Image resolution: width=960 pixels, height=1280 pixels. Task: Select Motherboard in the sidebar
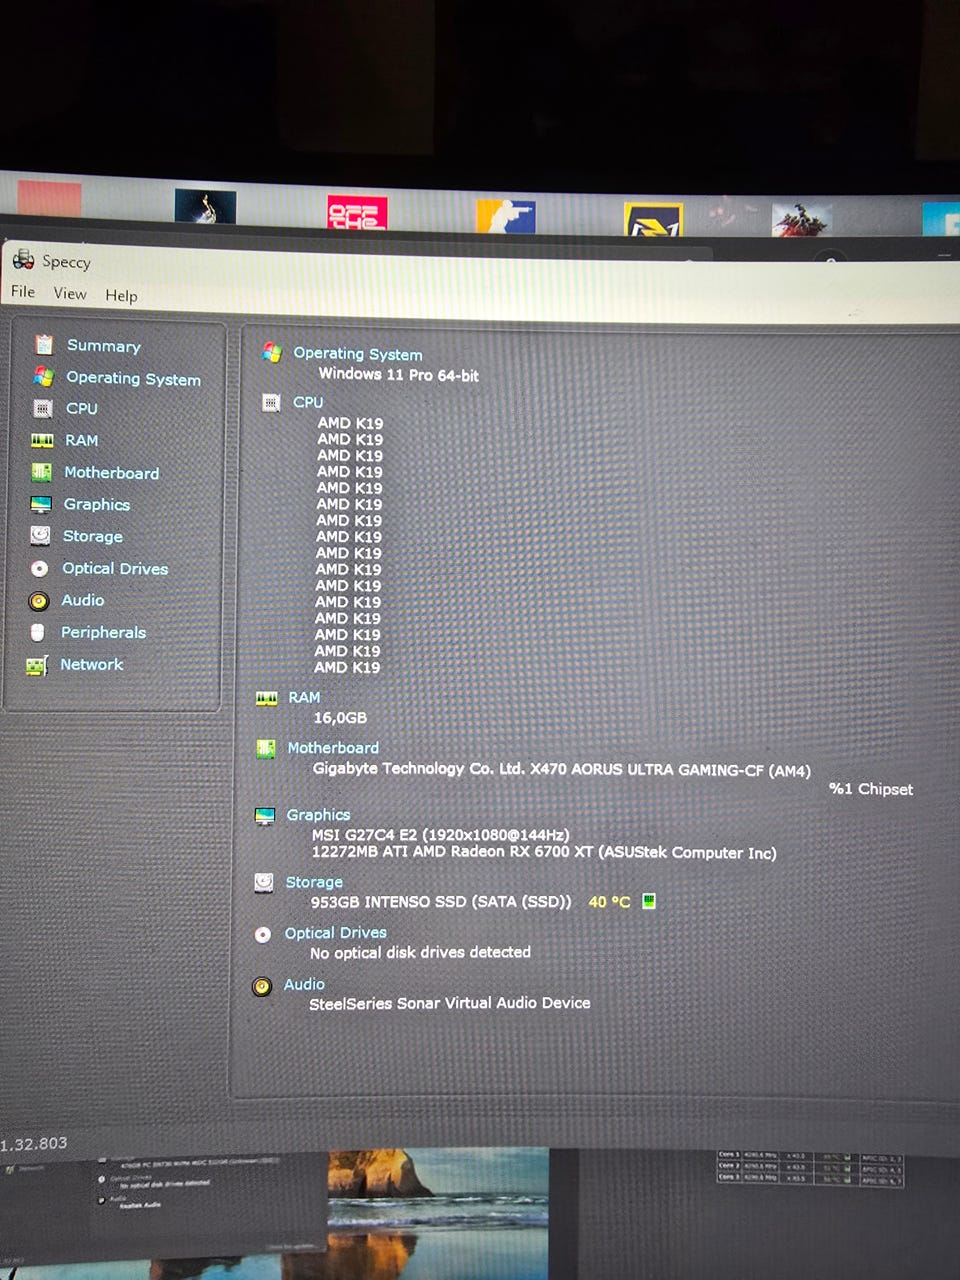tap(112, 472)
